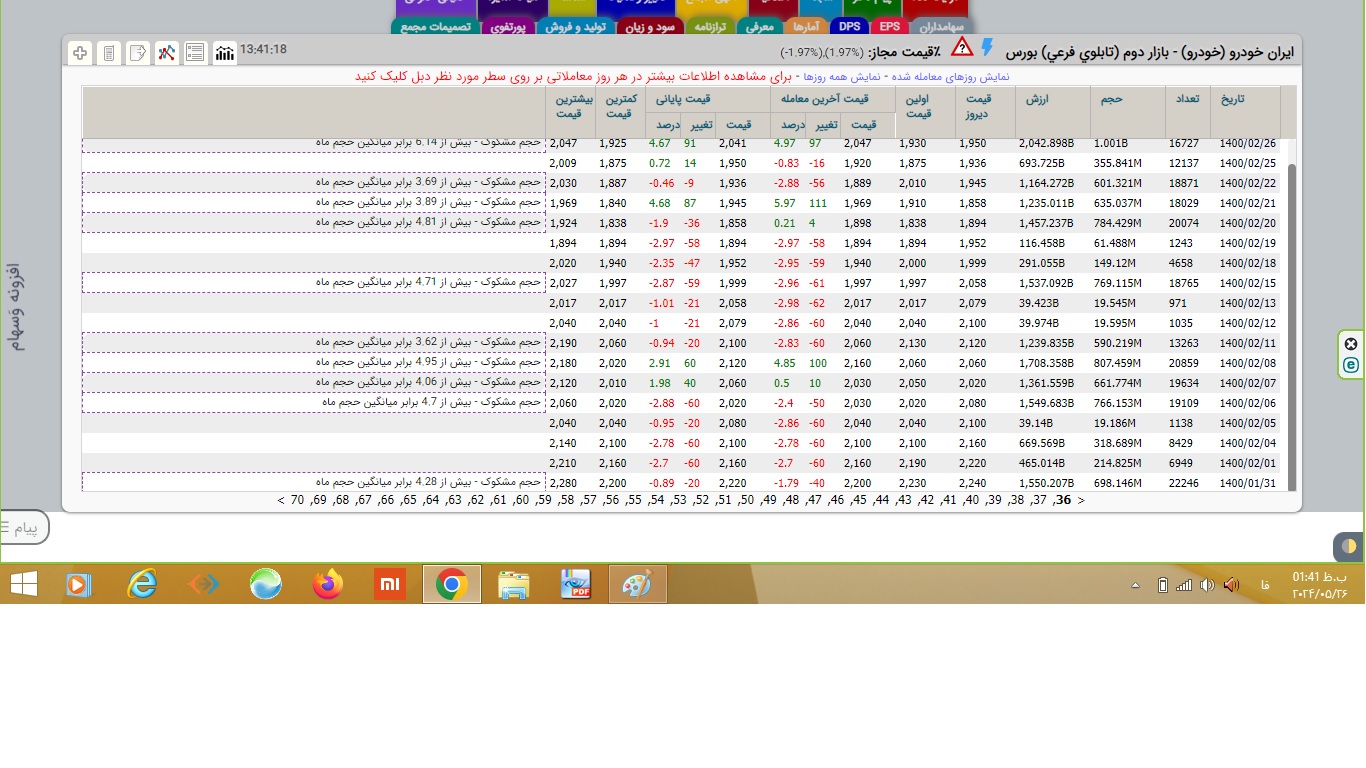Open the Mi app in the taskbar
Image resolution: width=1366 pixels, height=768 pixels.
coord(389,584)
